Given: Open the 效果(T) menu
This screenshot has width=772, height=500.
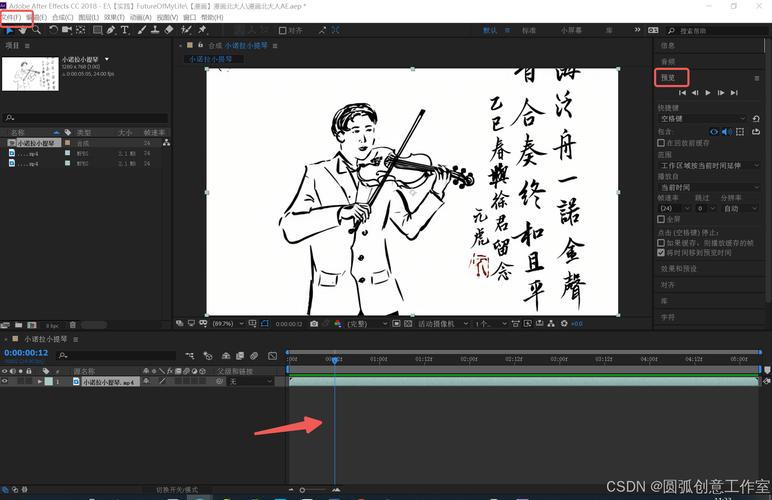Looking at the screenshot, I should (114, 17).
